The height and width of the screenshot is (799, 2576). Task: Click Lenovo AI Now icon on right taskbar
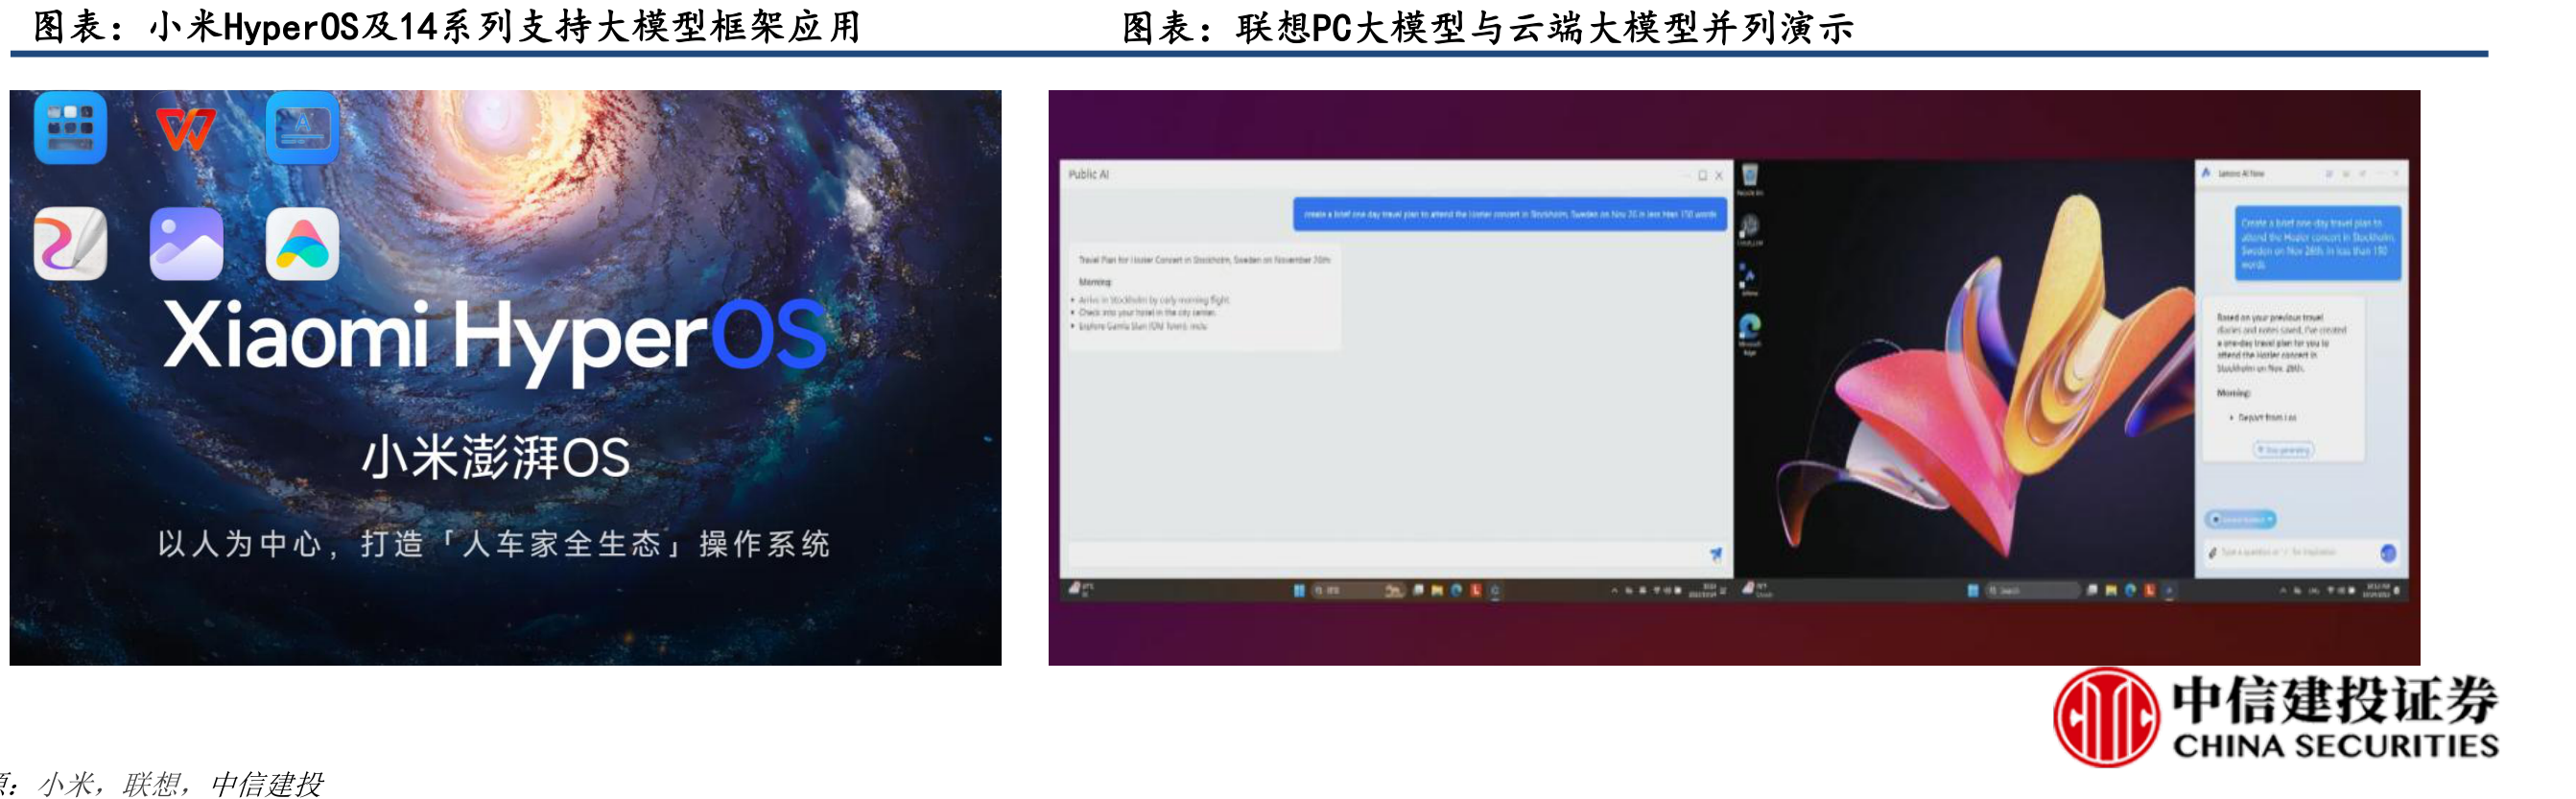(x=2169, y=591)
